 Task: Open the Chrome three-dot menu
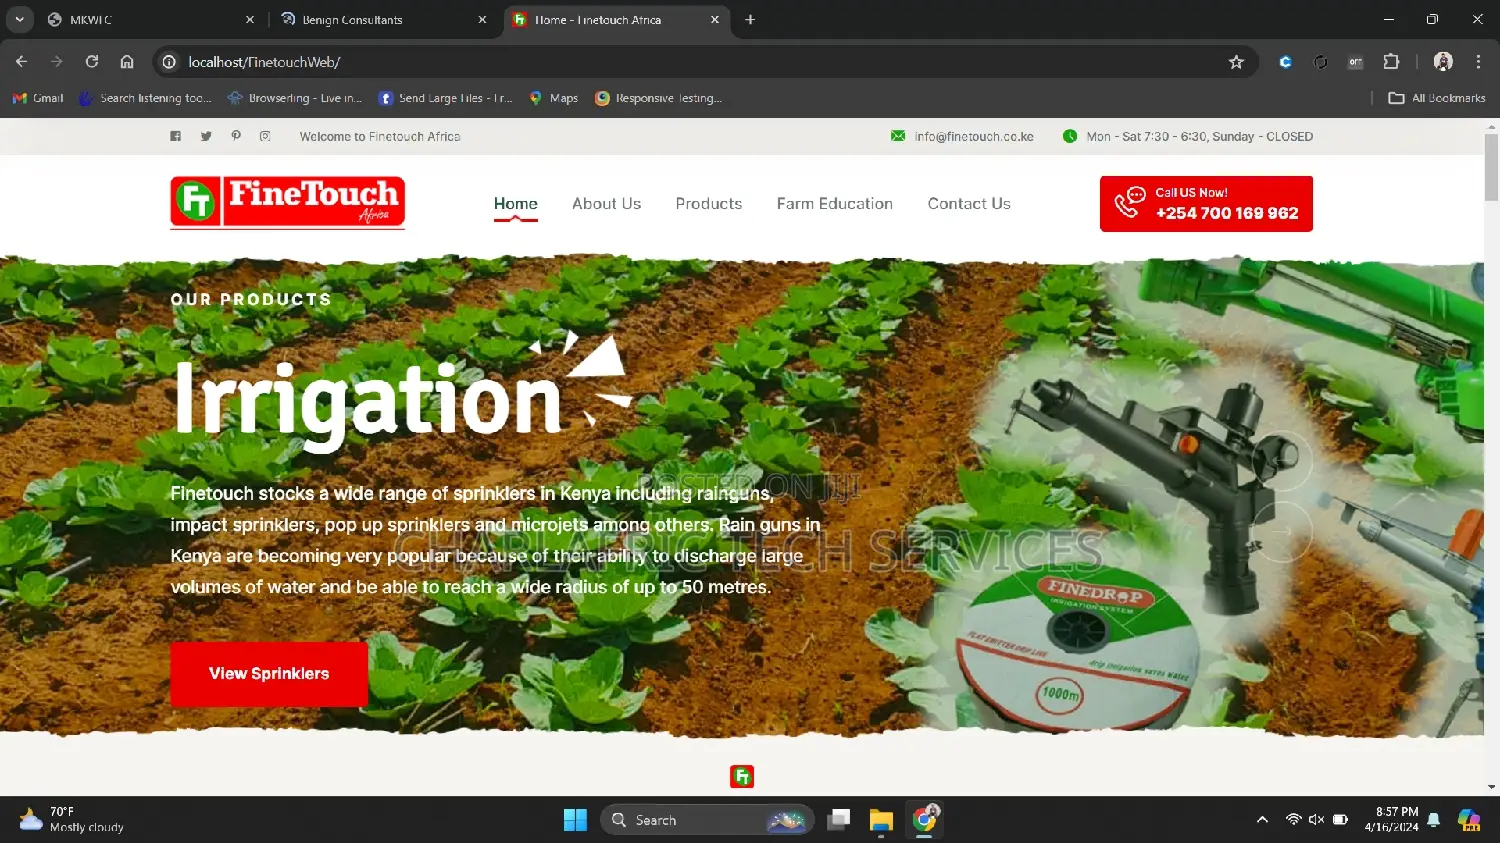(1478, 62)
